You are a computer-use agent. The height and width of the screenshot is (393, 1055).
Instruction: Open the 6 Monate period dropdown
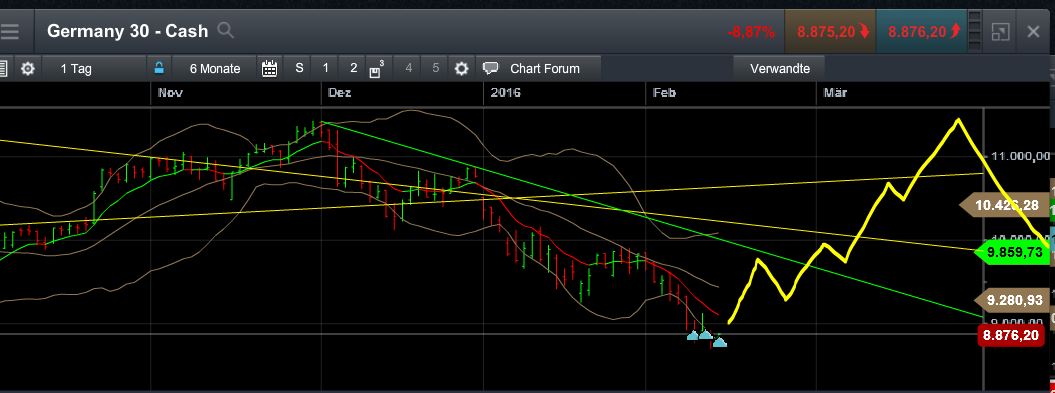click(215, 69)
